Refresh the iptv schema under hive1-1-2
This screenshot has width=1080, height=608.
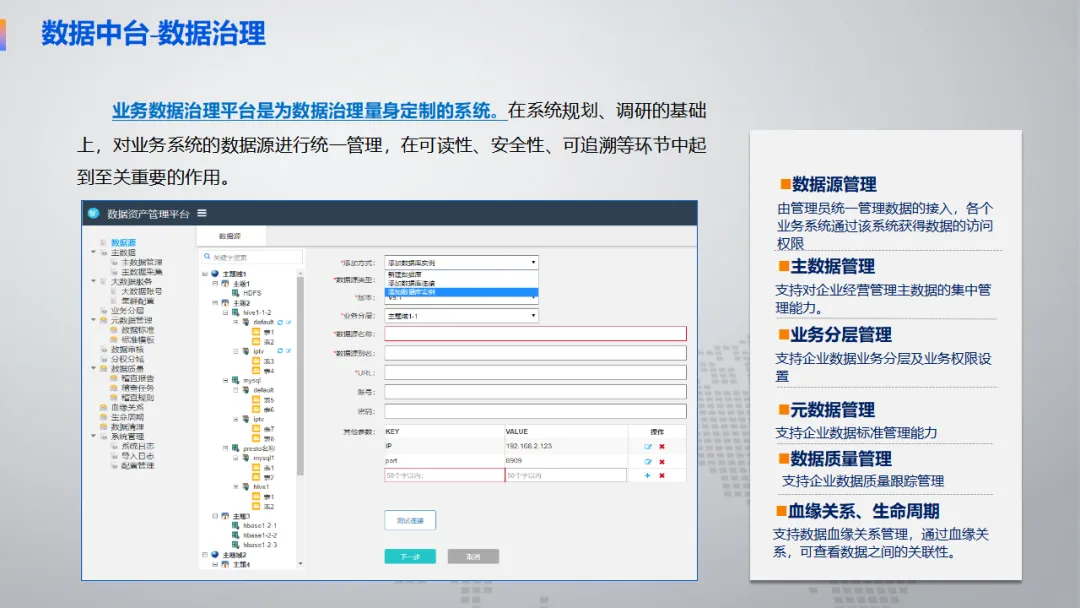pyautogui.click(x=280, y=351)
